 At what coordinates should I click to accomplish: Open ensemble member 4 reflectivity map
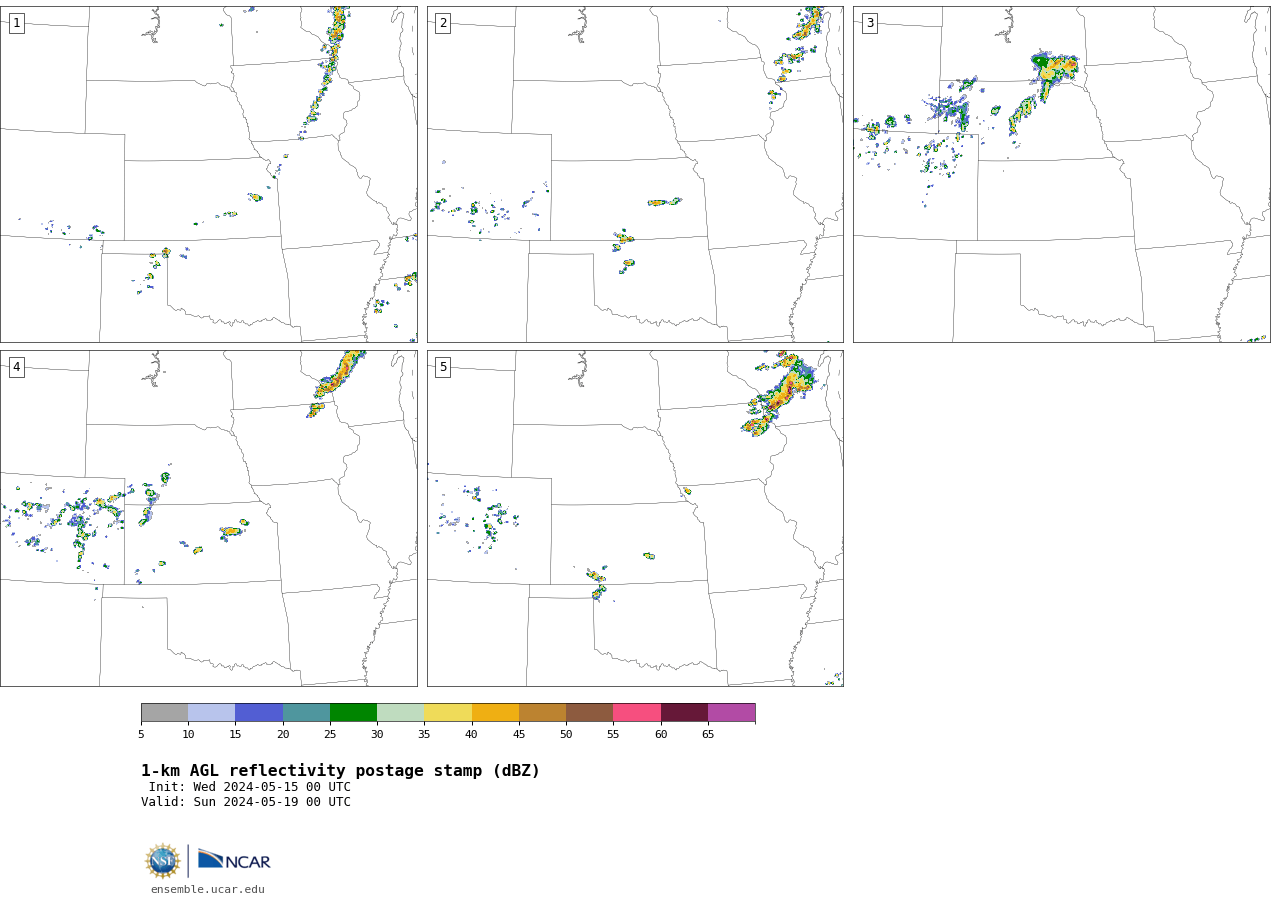coord(208,518)
